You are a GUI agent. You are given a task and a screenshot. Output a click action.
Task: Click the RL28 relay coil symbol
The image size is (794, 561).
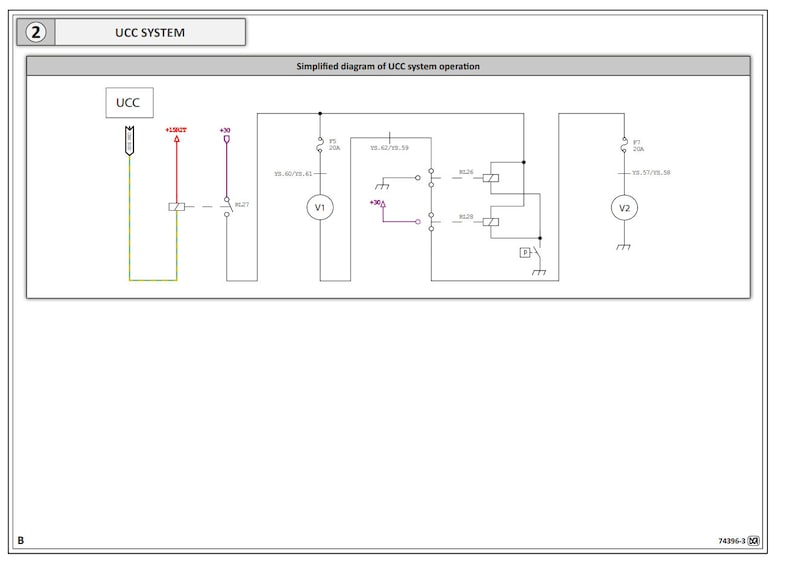pos(491,222)
